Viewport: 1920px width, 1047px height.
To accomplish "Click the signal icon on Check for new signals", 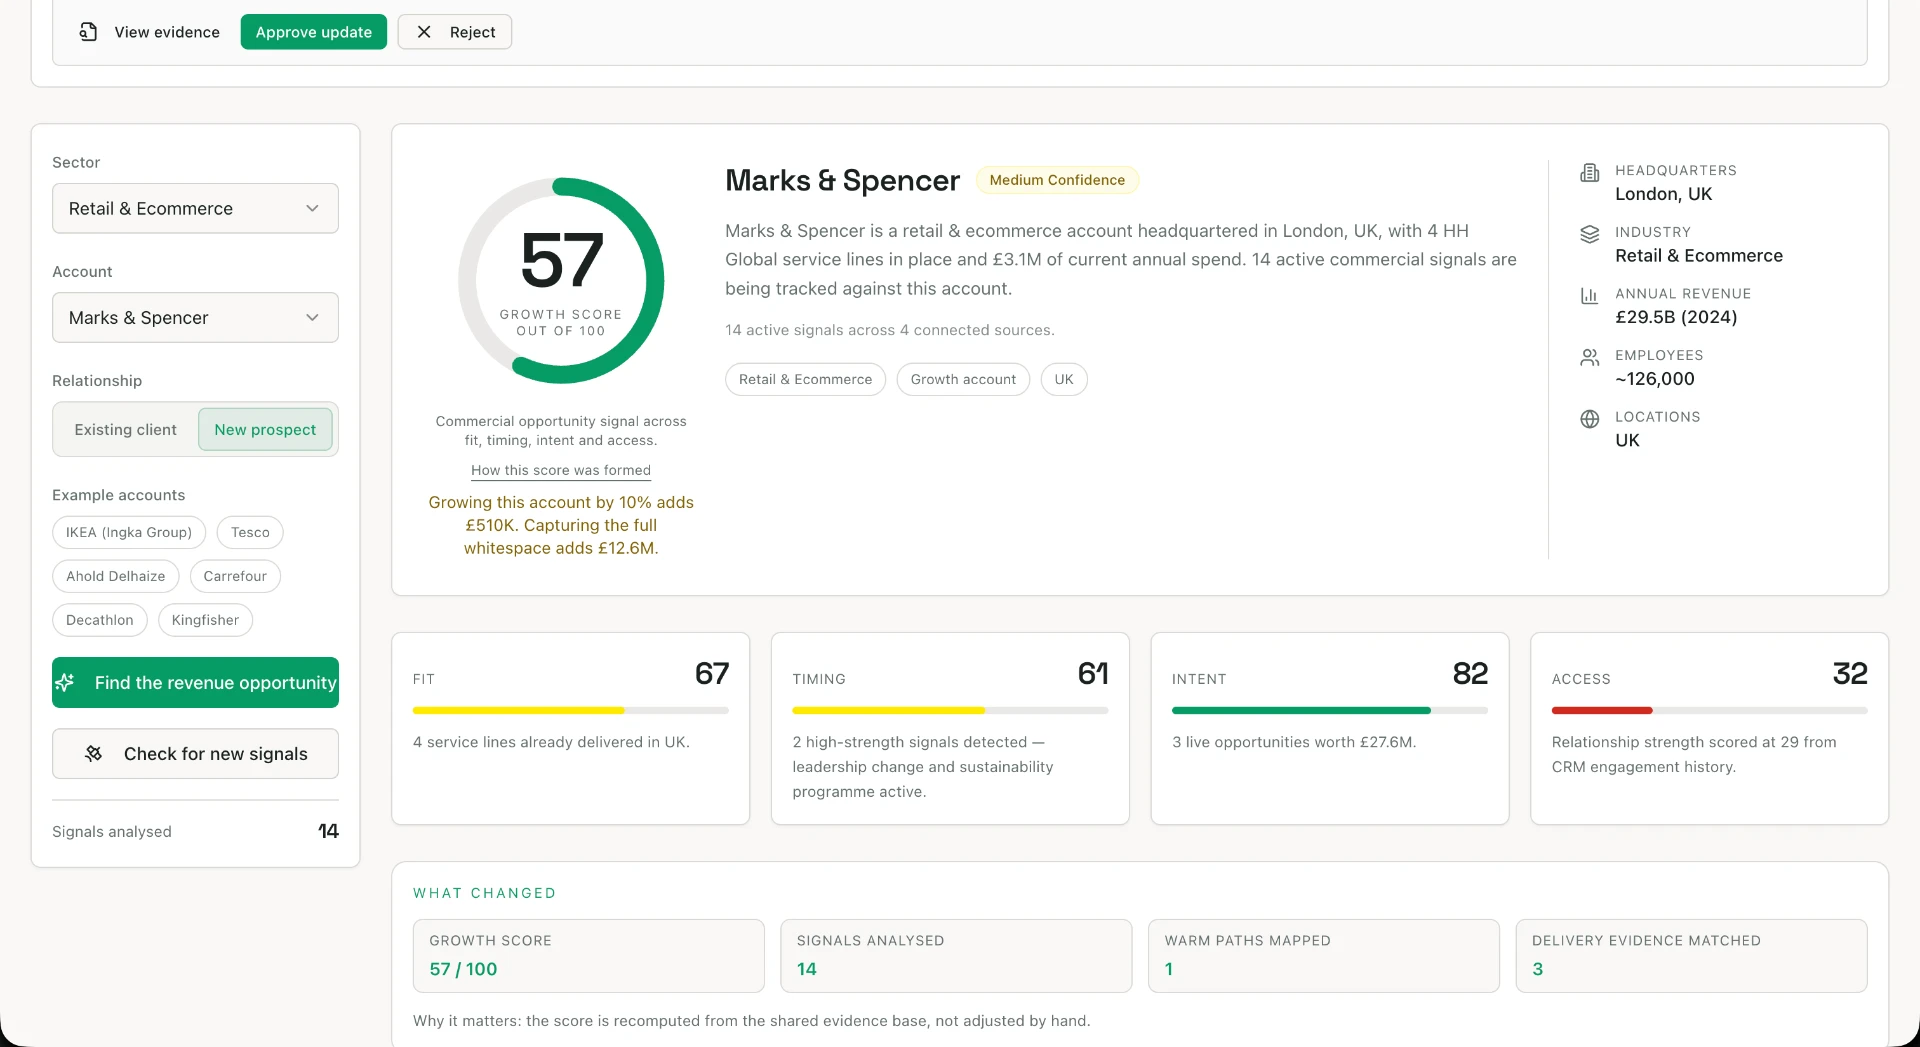I will tap(93, 753).
